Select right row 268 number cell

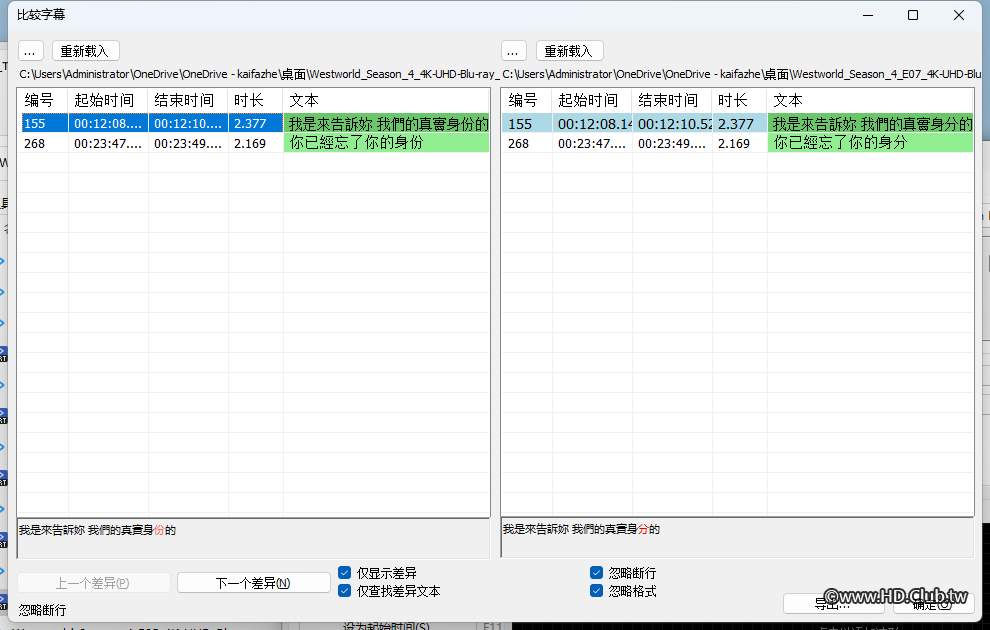527,143
